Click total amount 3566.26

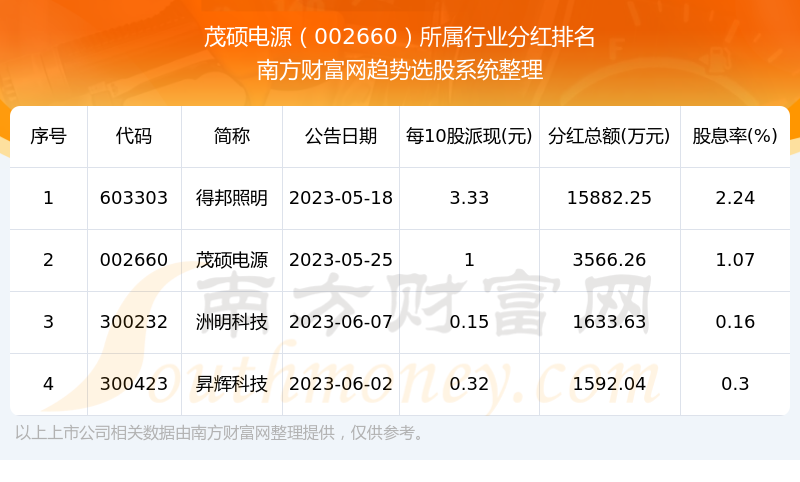(609, 260)
